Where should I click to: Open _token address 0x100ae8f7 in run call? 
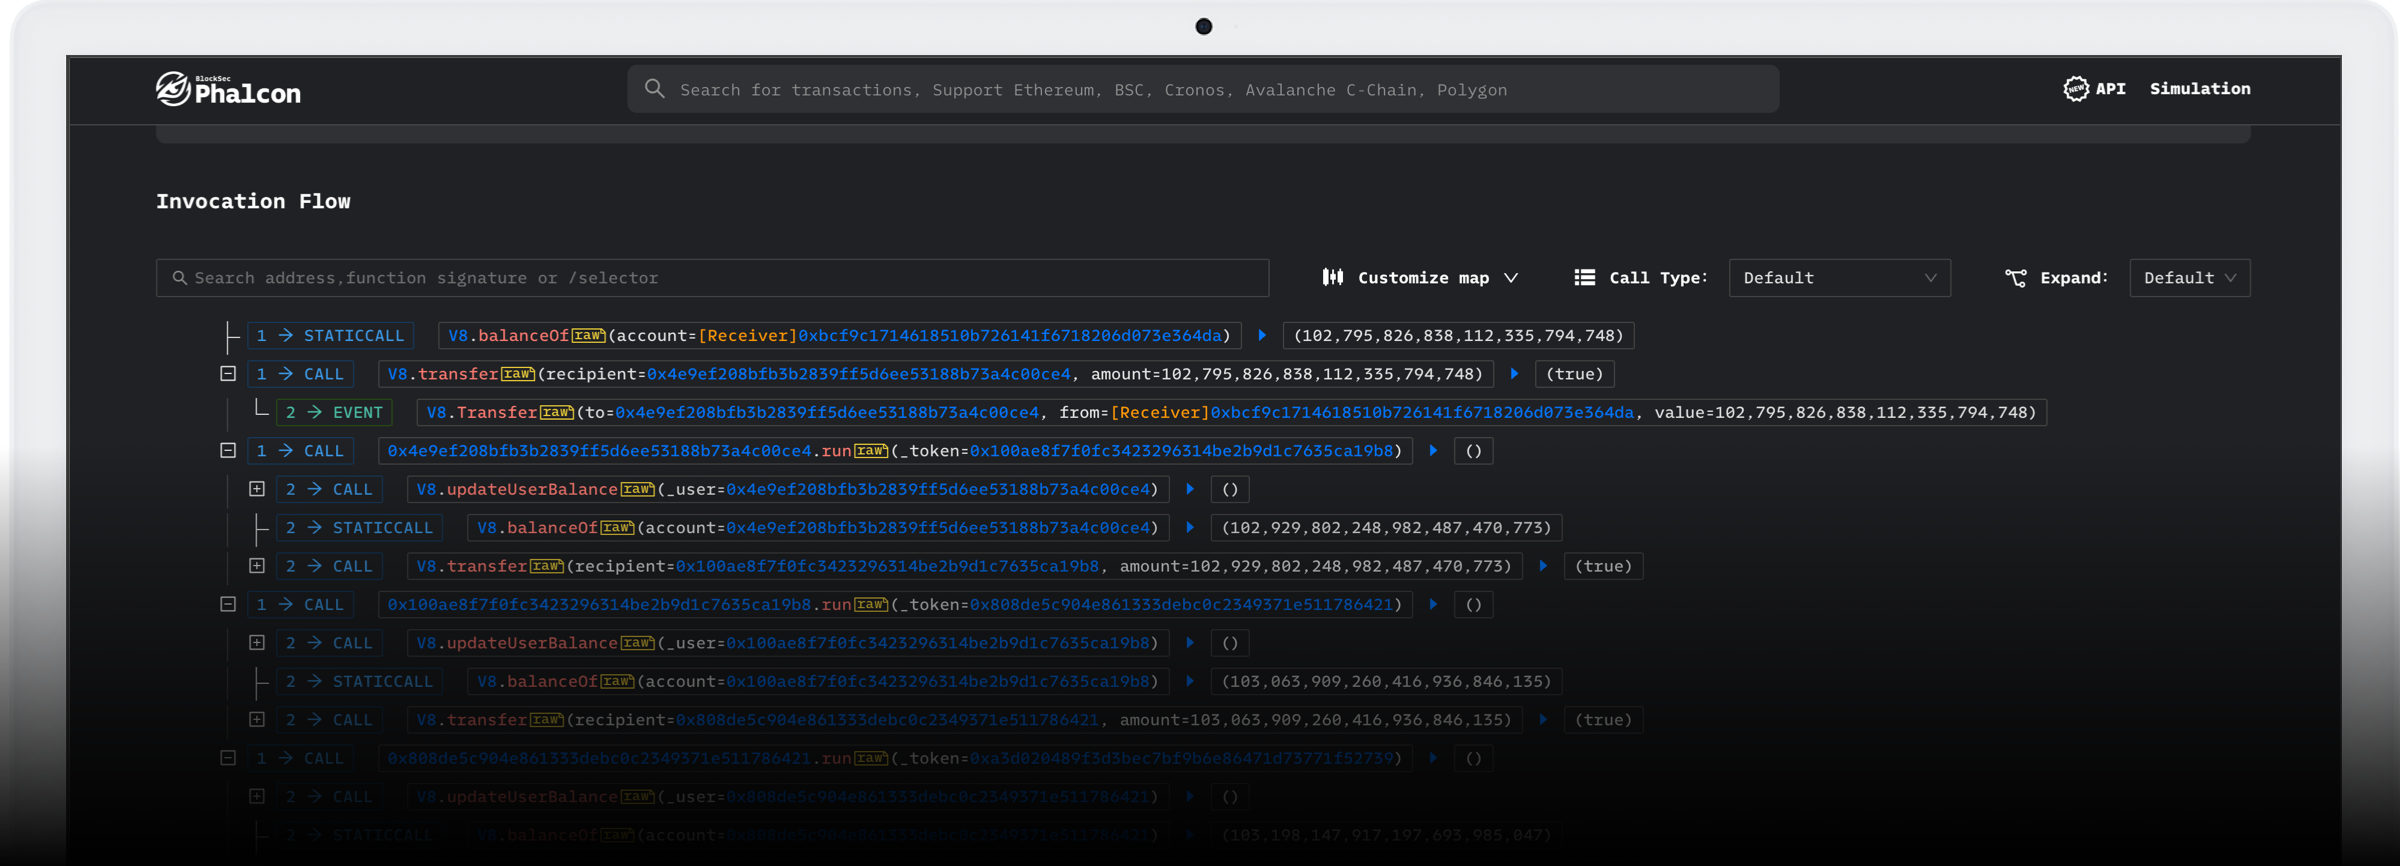coord(1182,451)
